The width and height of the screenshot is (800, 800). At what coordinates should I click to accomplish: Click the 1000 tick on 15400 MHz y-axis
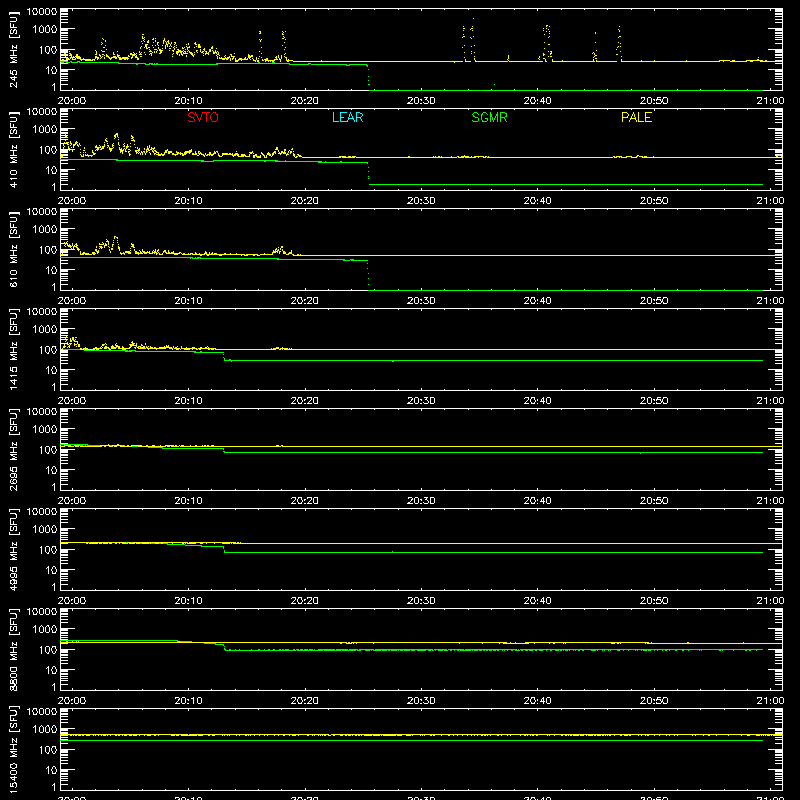[45, 730]
